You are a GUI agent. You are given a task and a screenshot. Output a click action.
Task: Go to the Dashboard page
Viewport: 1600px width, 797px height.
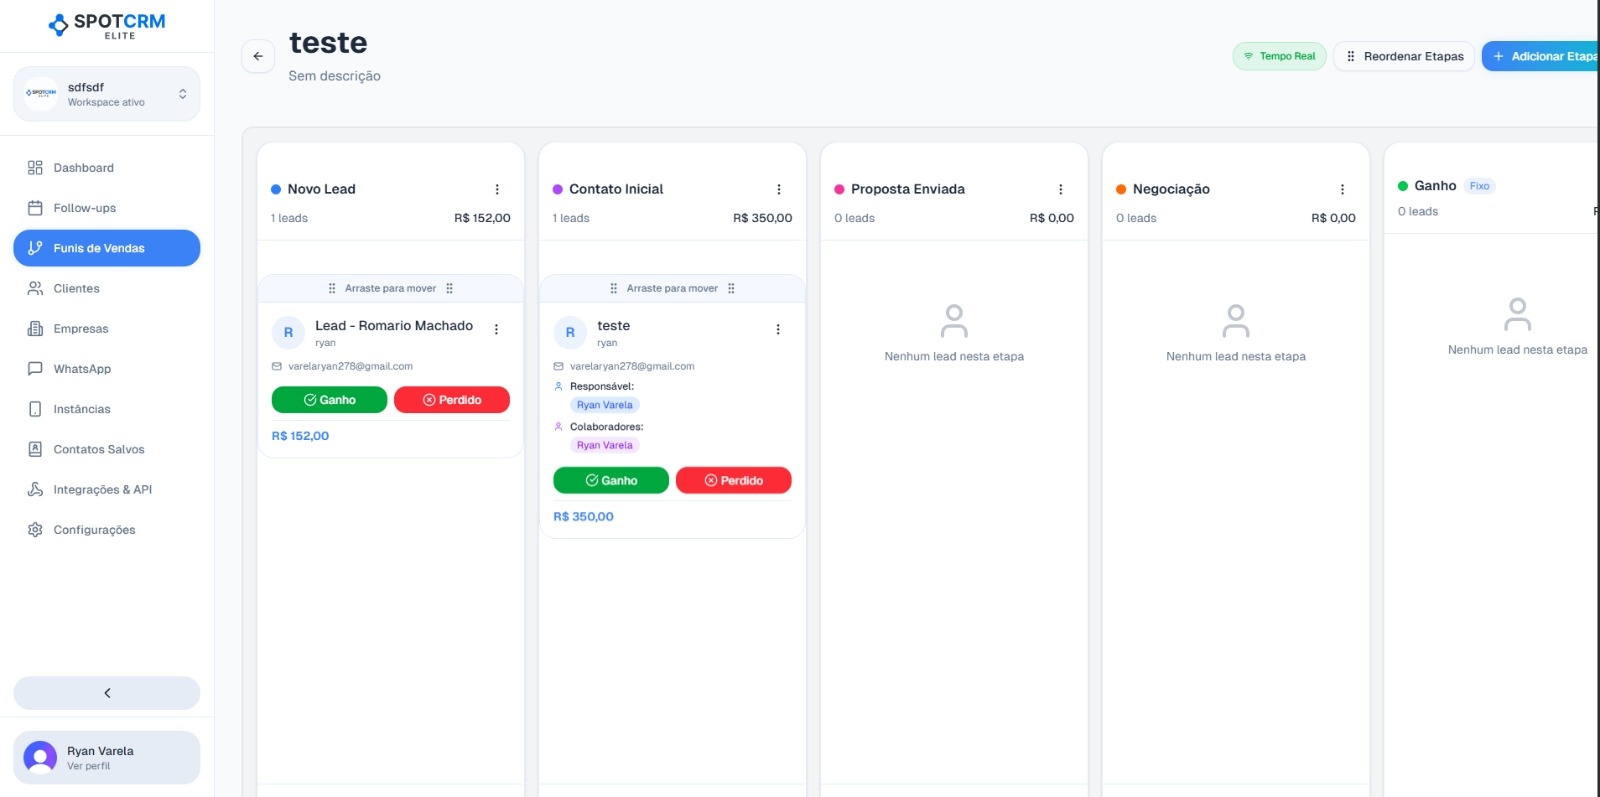83,168
